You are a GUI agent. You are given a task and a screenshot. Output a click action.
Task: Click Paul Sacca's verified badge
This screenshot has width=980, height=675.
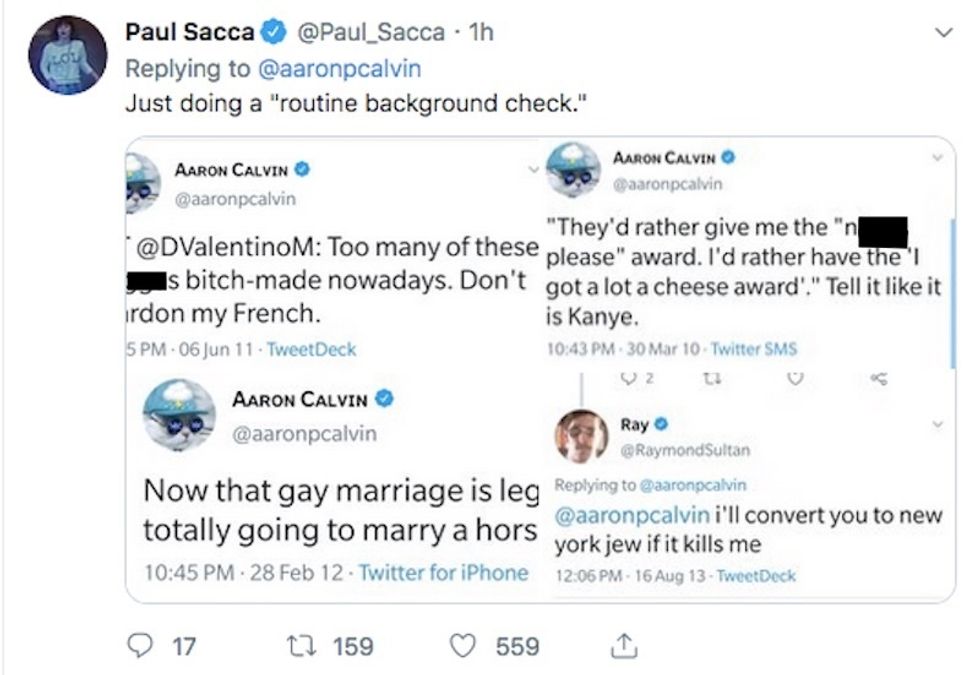(x=272, y=33)
